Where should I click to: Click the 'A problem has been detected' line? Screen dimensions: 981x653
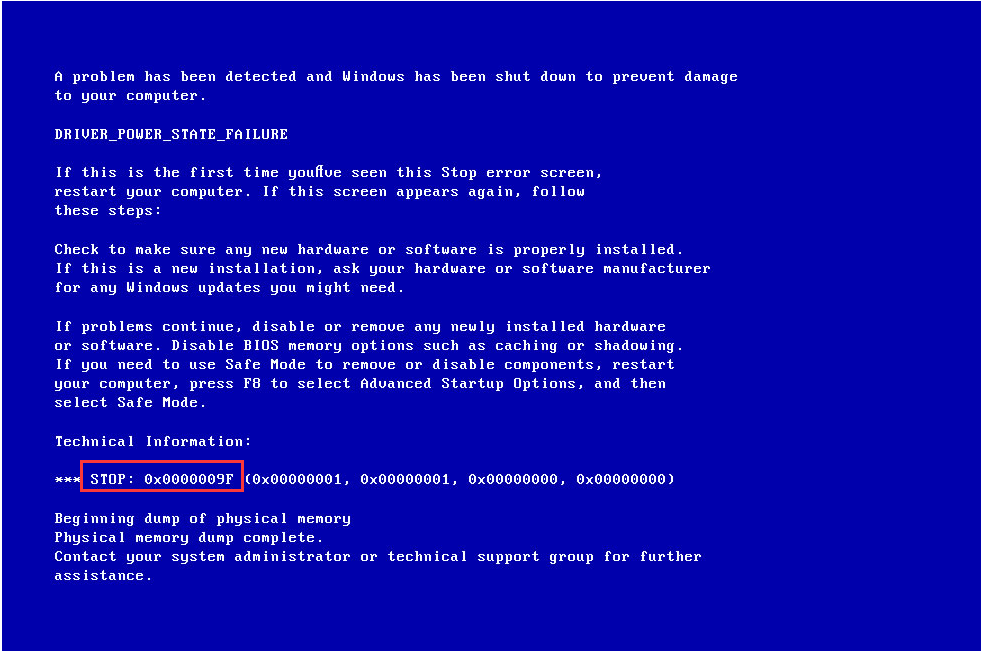tap(396, 76)
